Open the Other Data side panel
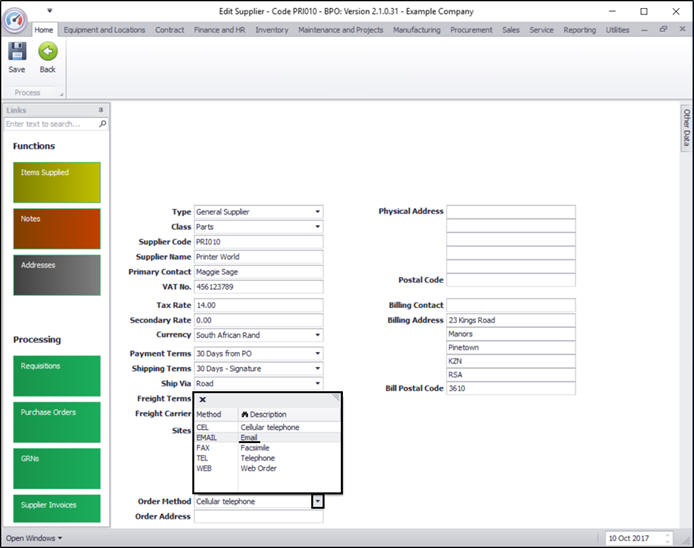Image resolution: width=694 pixels, height=548 pixels. 686,128
